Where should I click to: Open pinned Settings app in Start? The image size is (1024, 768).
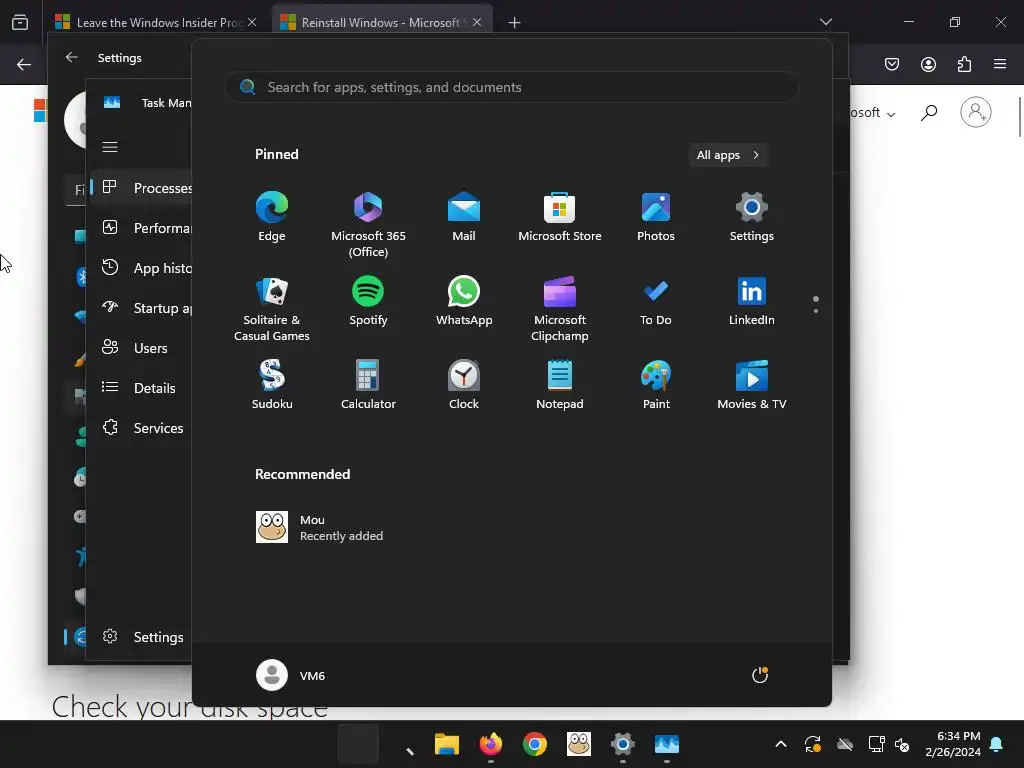pyautogui.click(x=752, y=217)
